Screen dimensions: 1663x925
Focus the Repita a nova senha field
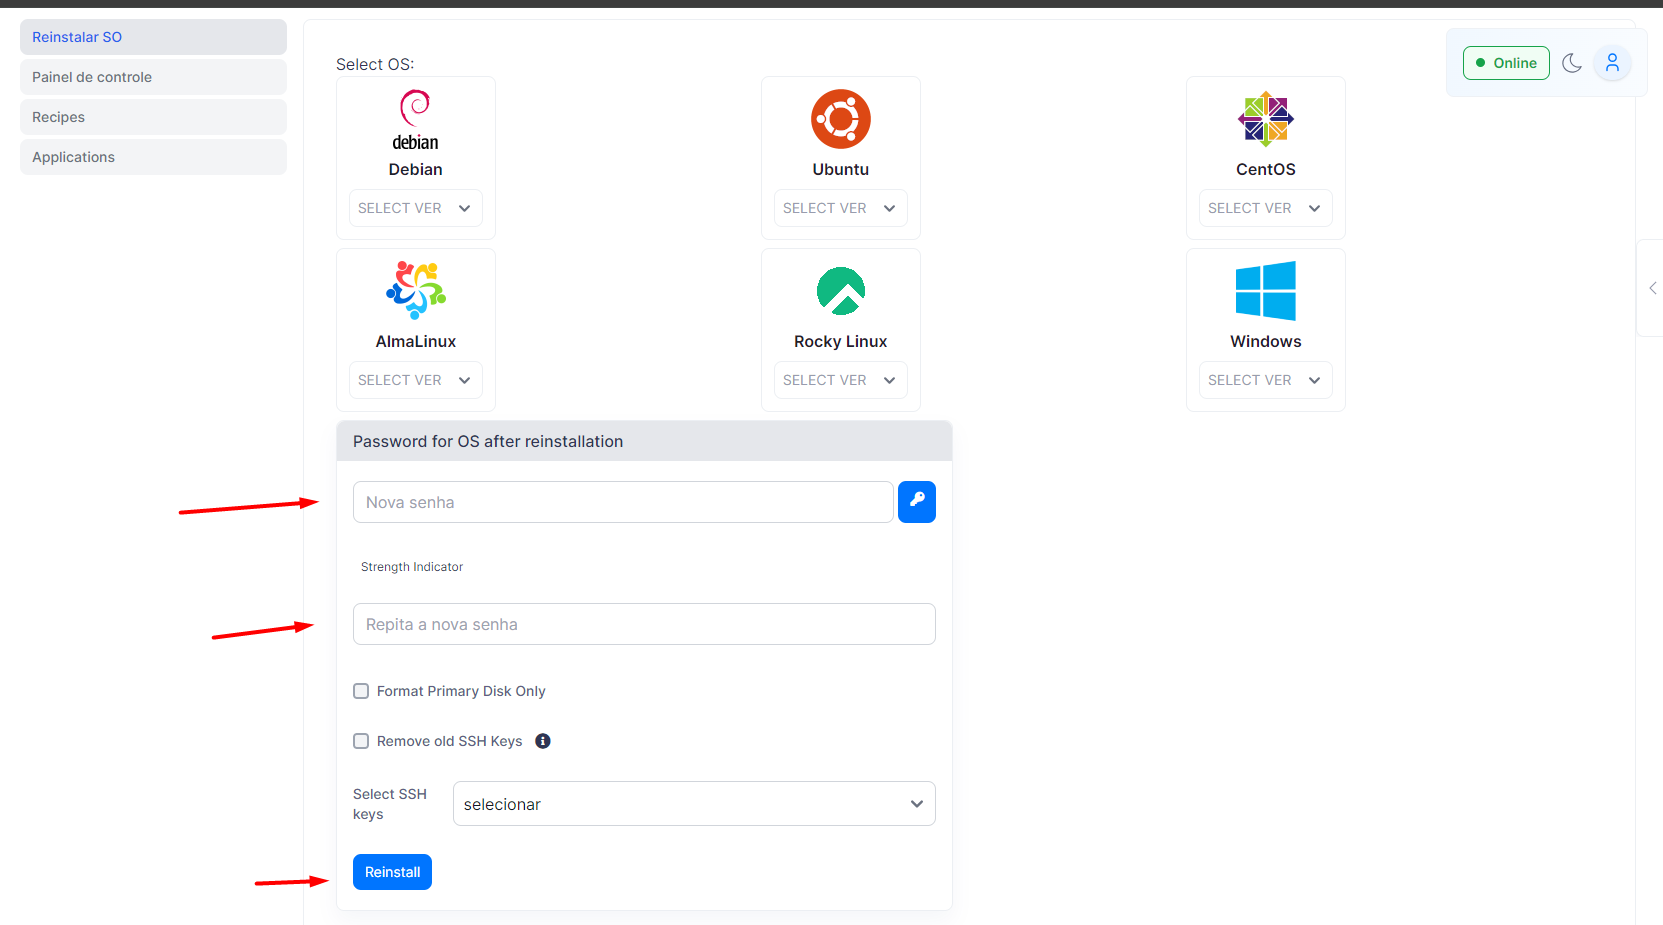tap(644, 624)
